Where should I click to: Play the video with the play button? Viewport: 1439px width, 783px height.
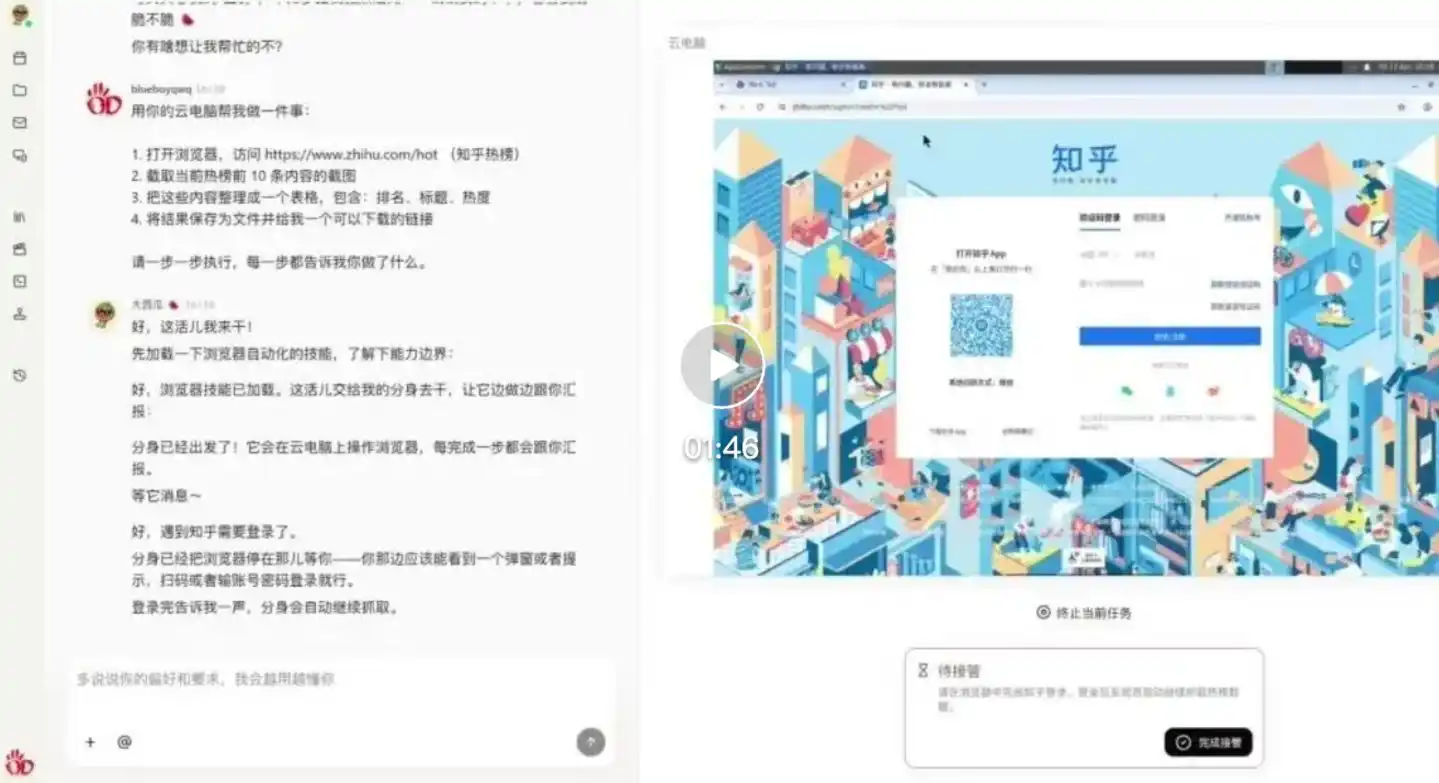coord(722,365)
